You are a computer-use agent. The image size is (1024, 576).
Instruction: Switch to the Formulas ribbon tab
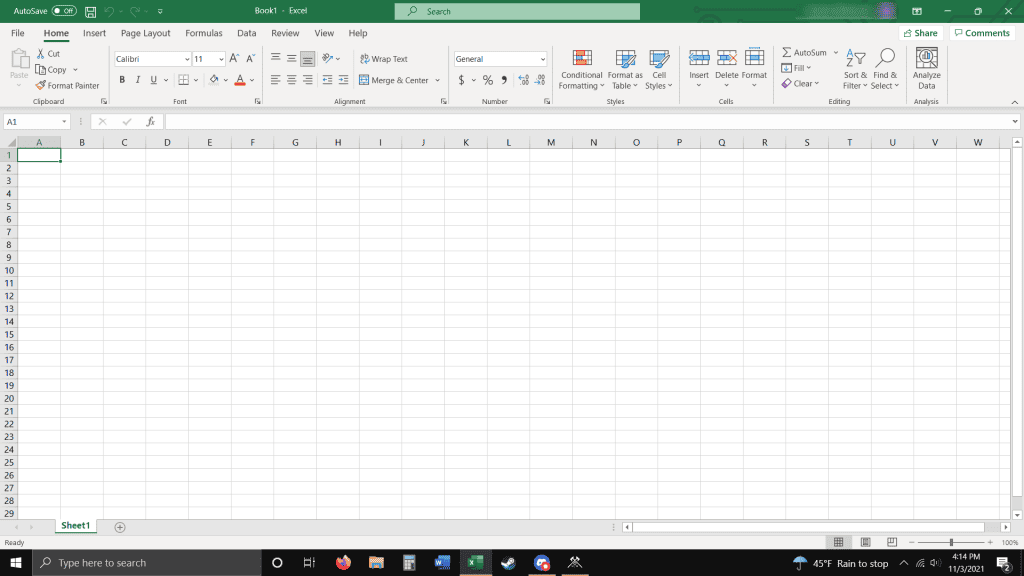(x=204, y=32)
